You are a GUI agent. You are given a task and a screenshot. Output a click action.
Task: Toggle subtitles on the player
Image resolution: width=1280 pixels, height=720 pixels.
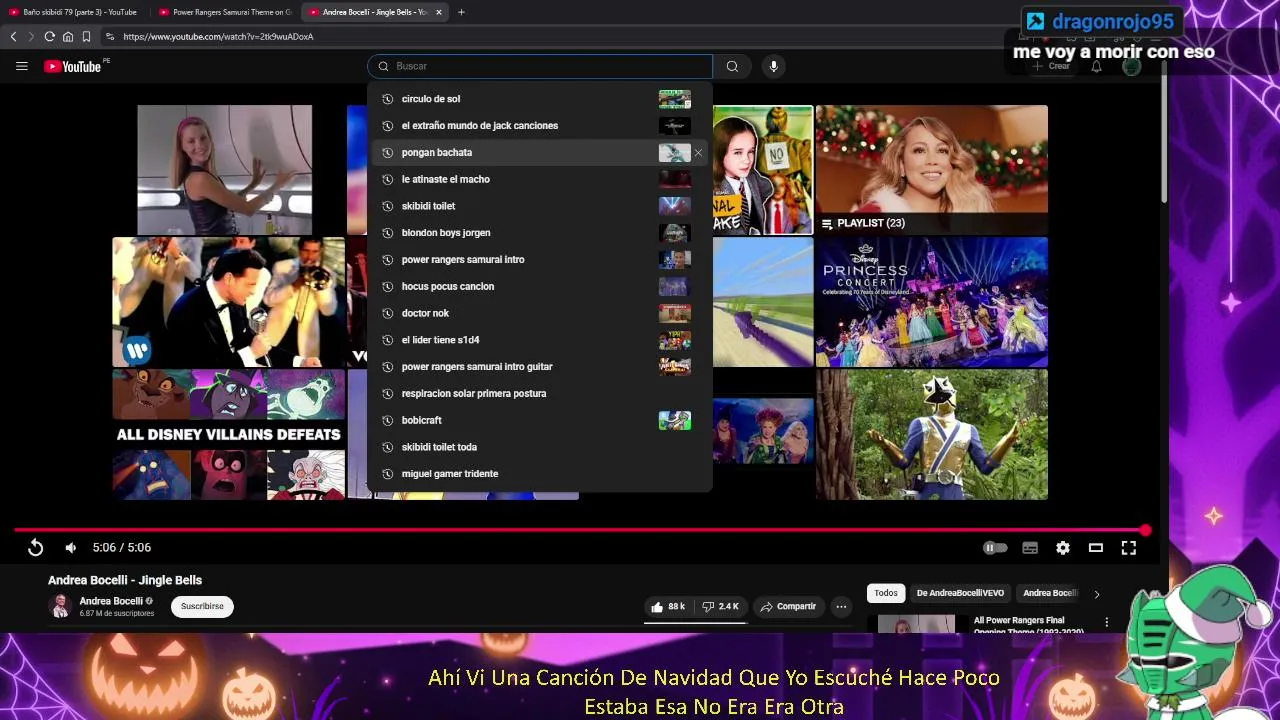tap(1030, 547)
